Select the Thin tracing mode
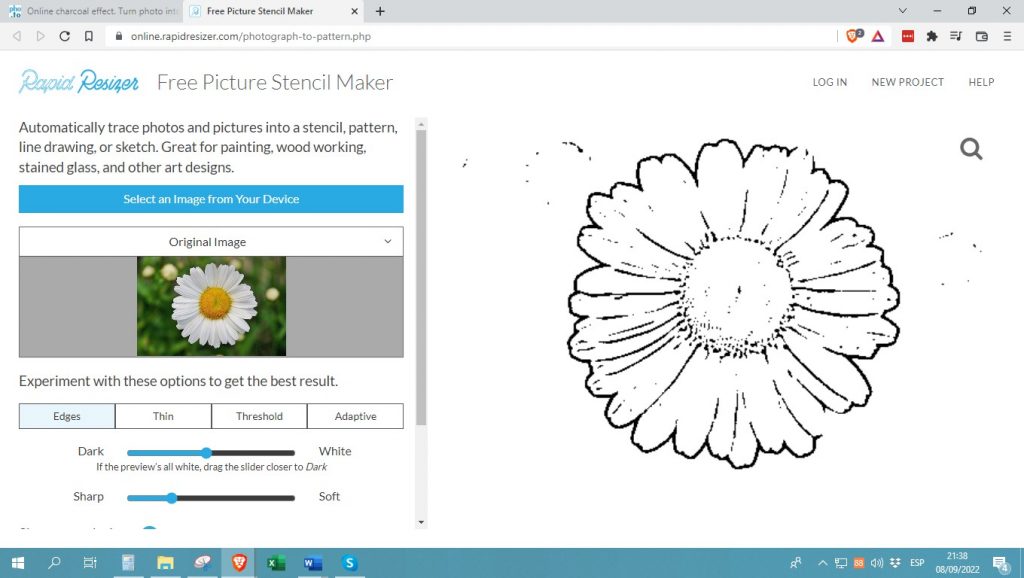 163,415
